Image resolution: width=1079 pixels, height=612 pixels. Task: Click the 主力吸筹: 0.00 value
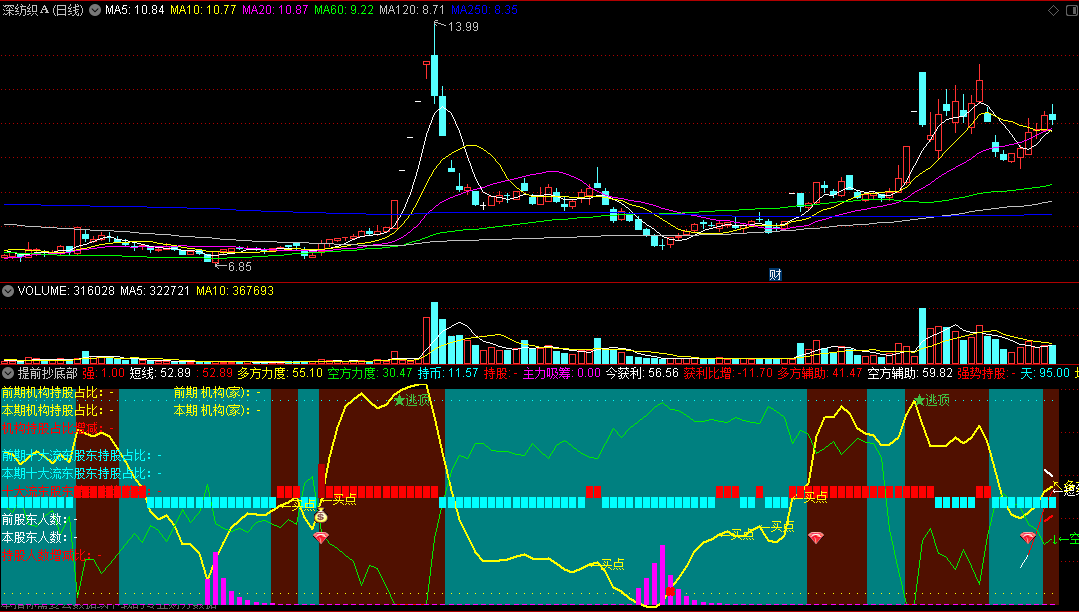point(562,373)
